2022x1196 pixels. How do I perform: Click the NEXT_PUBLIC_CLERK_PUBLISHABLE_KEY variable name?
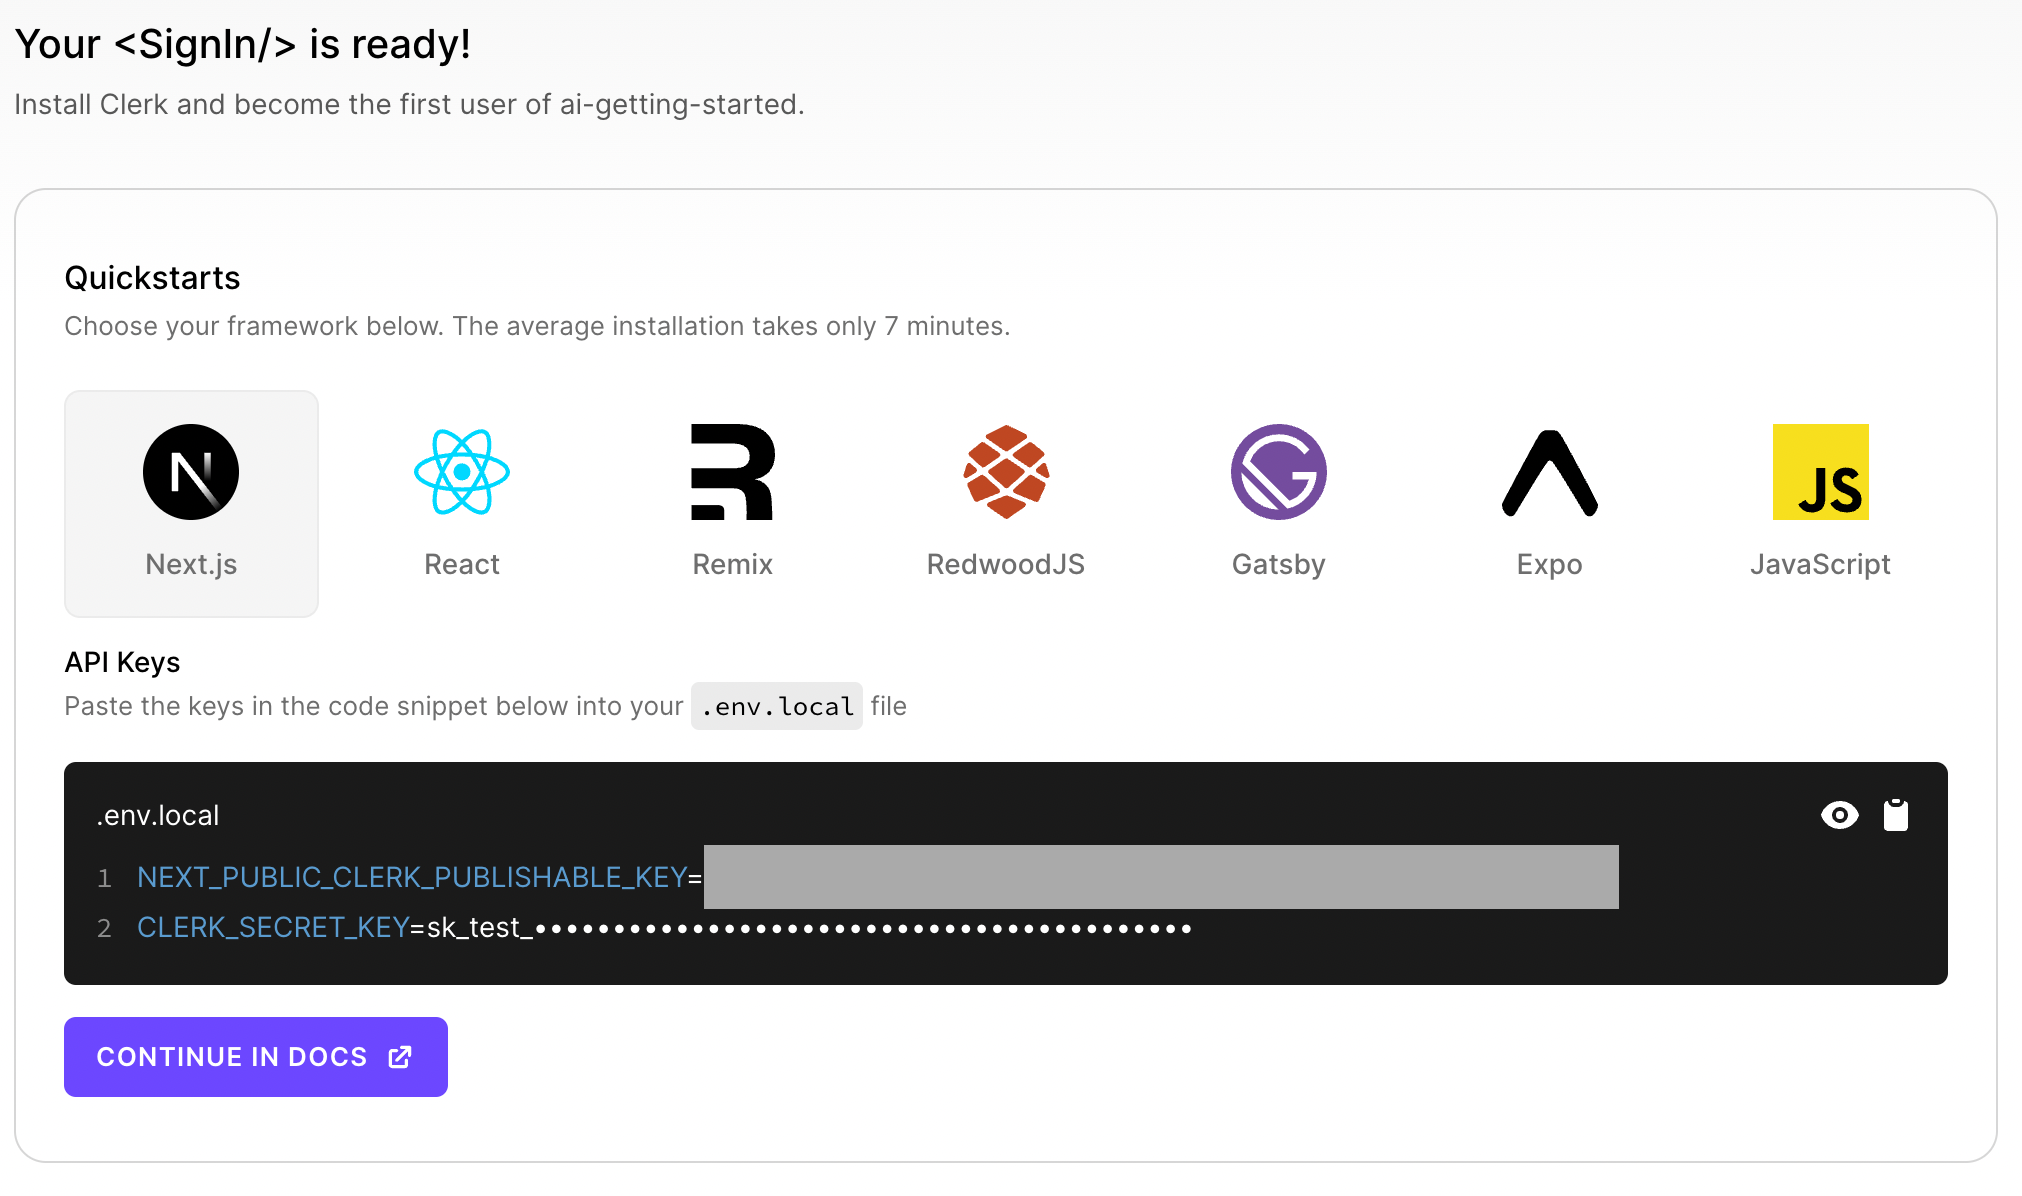(x=412, y=877)
